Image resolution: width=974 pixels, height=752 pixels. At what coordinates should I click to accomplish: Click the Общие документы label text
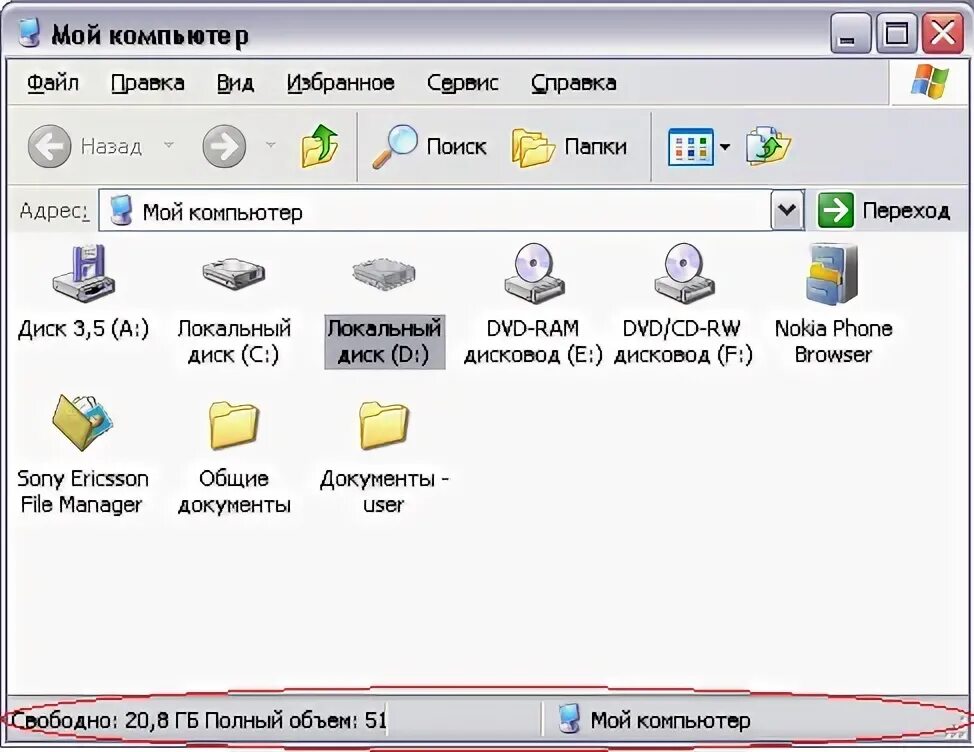(x=234, y=491)
